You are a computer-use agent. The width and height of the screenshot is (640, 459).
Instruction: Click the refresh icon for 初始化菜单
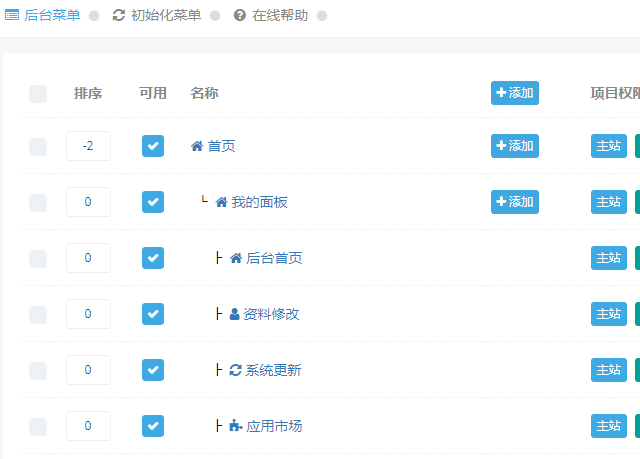tap(118, 16)
